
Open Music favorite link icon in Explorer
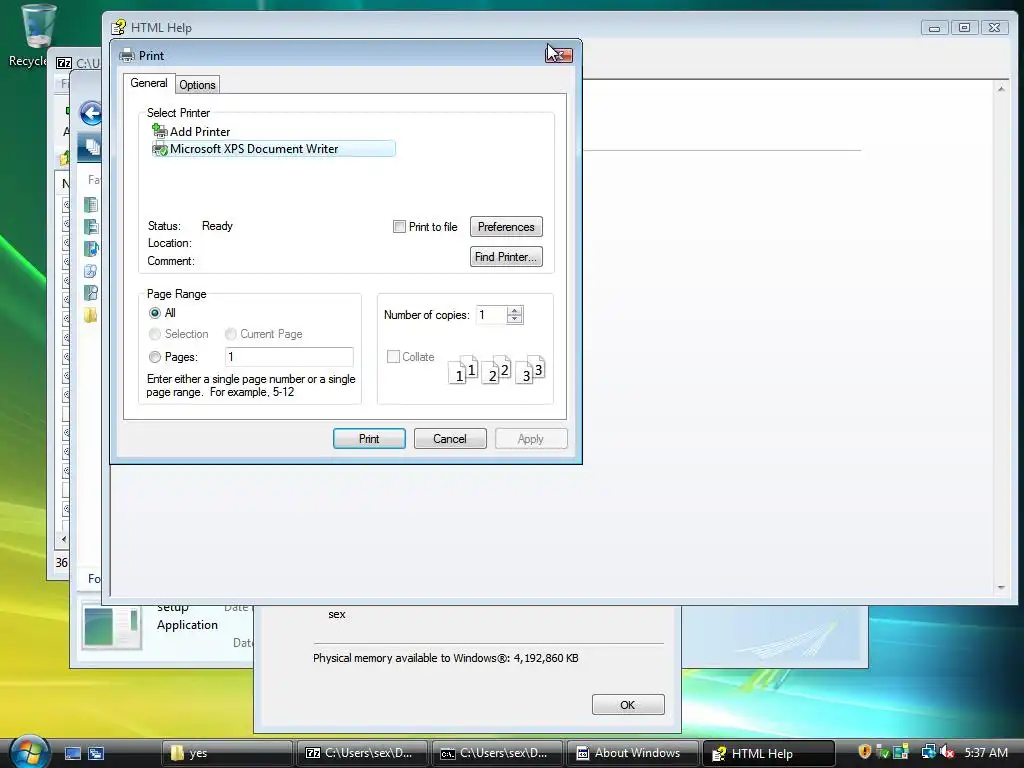(91, 249)
